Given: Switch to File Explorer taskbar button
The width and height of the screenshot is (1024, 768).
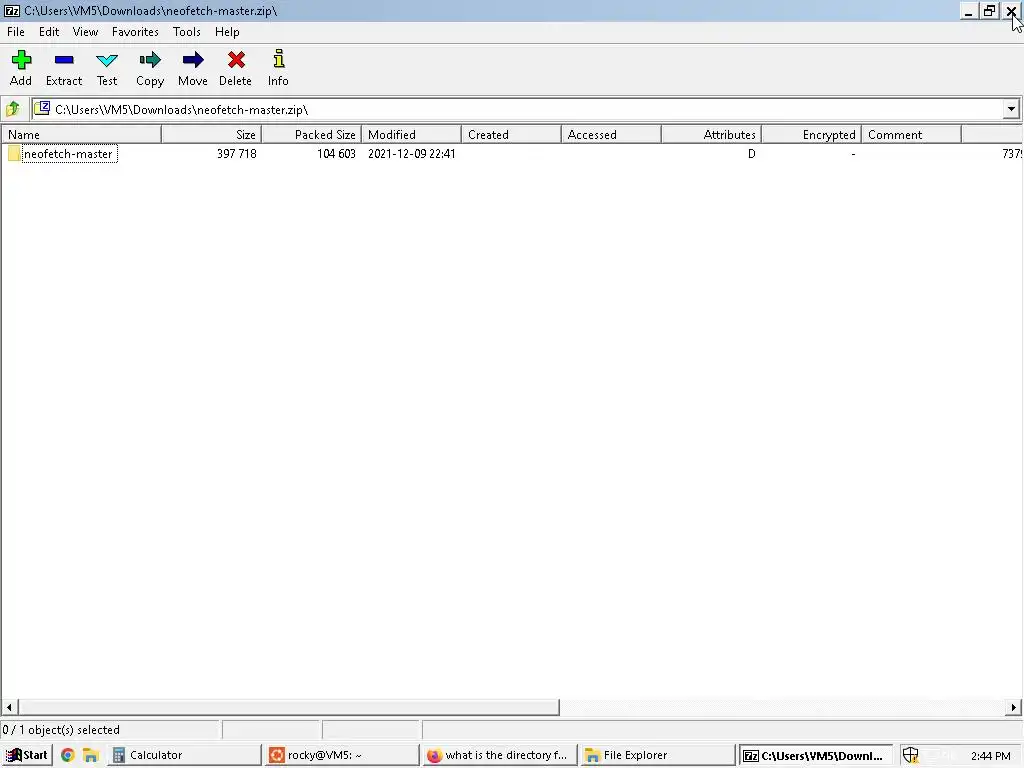Looking at the screenshot, I should point(658,755).
